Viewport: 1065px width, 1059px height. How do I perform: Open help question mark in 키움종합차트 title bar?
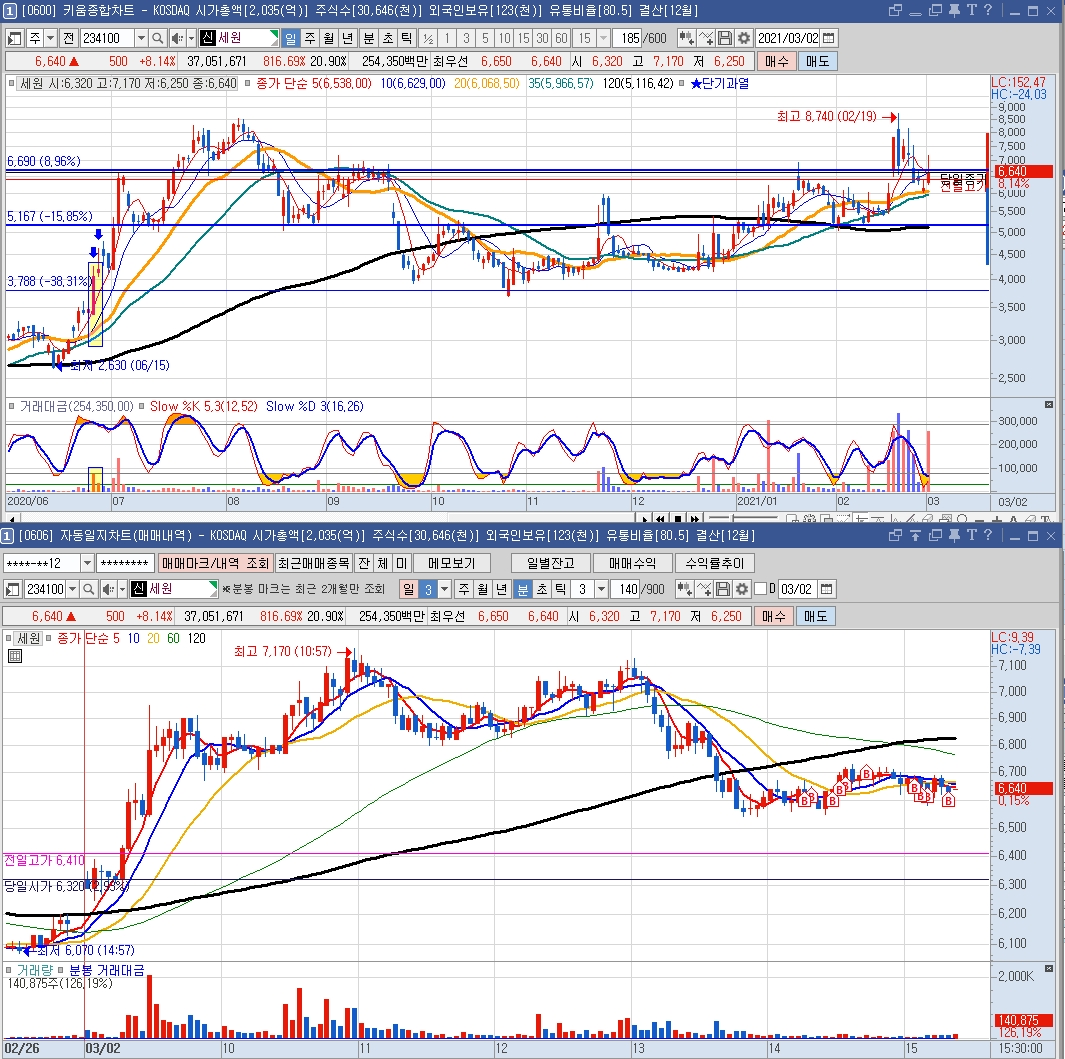(988, 10)
